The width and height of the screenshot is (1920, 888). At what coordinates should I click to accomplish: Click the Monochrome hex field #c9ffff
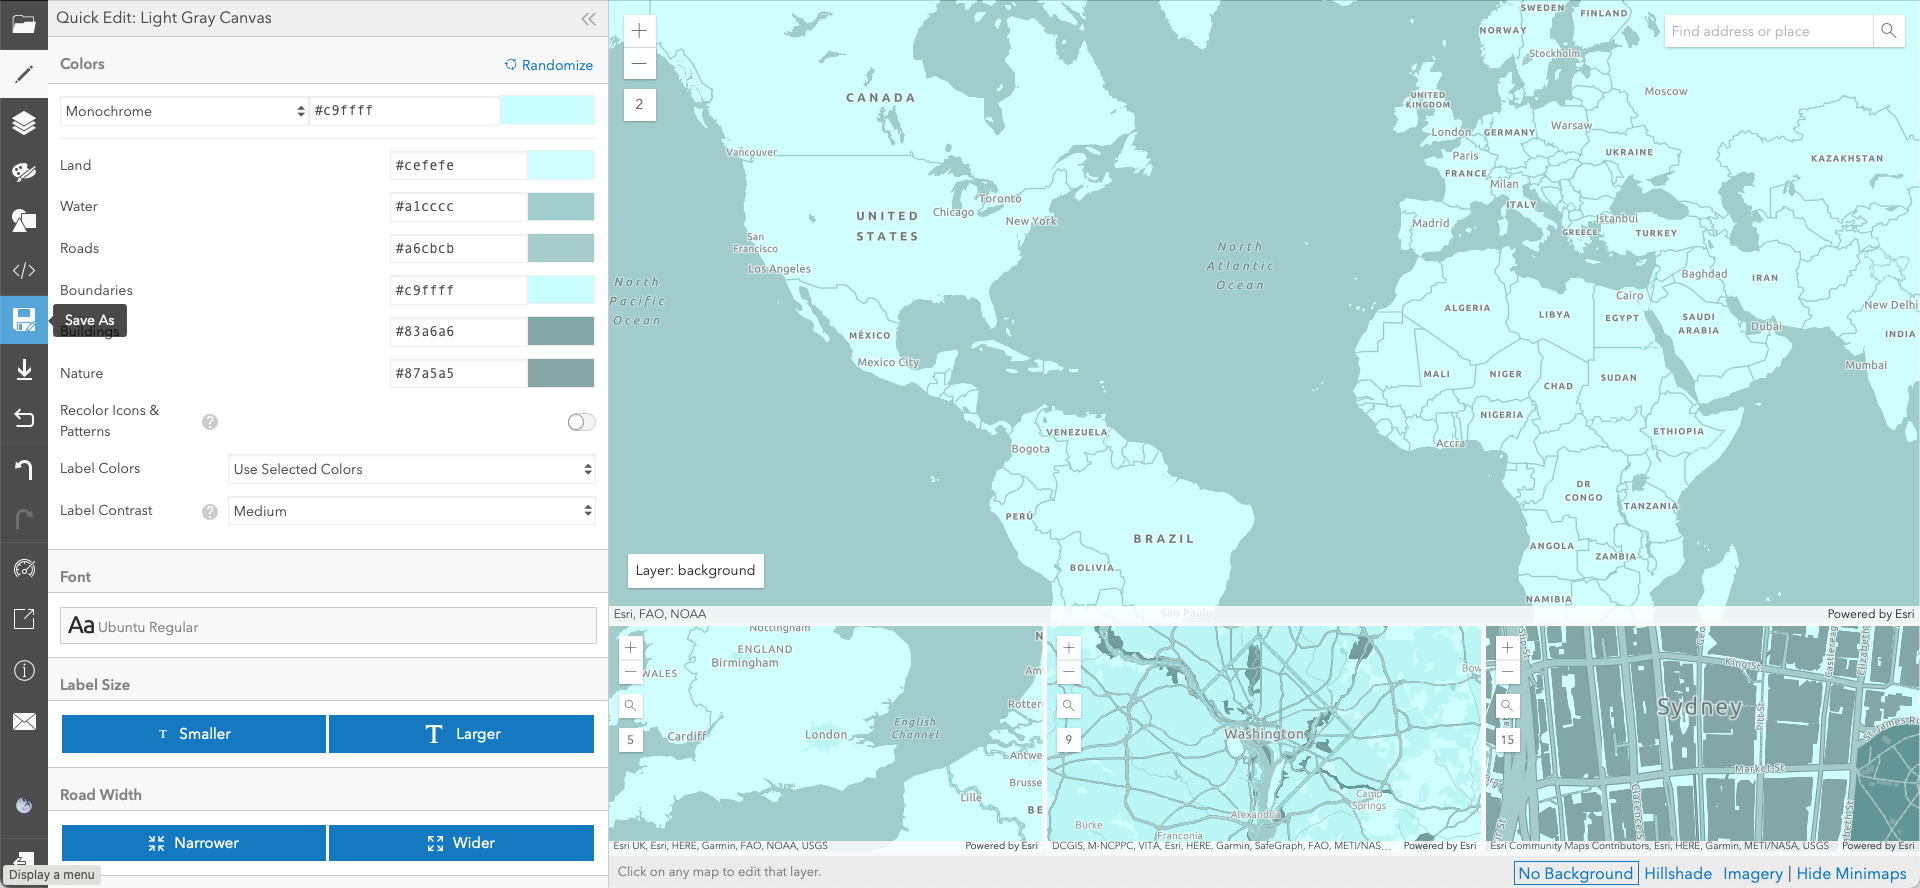(x=405, y=110)
